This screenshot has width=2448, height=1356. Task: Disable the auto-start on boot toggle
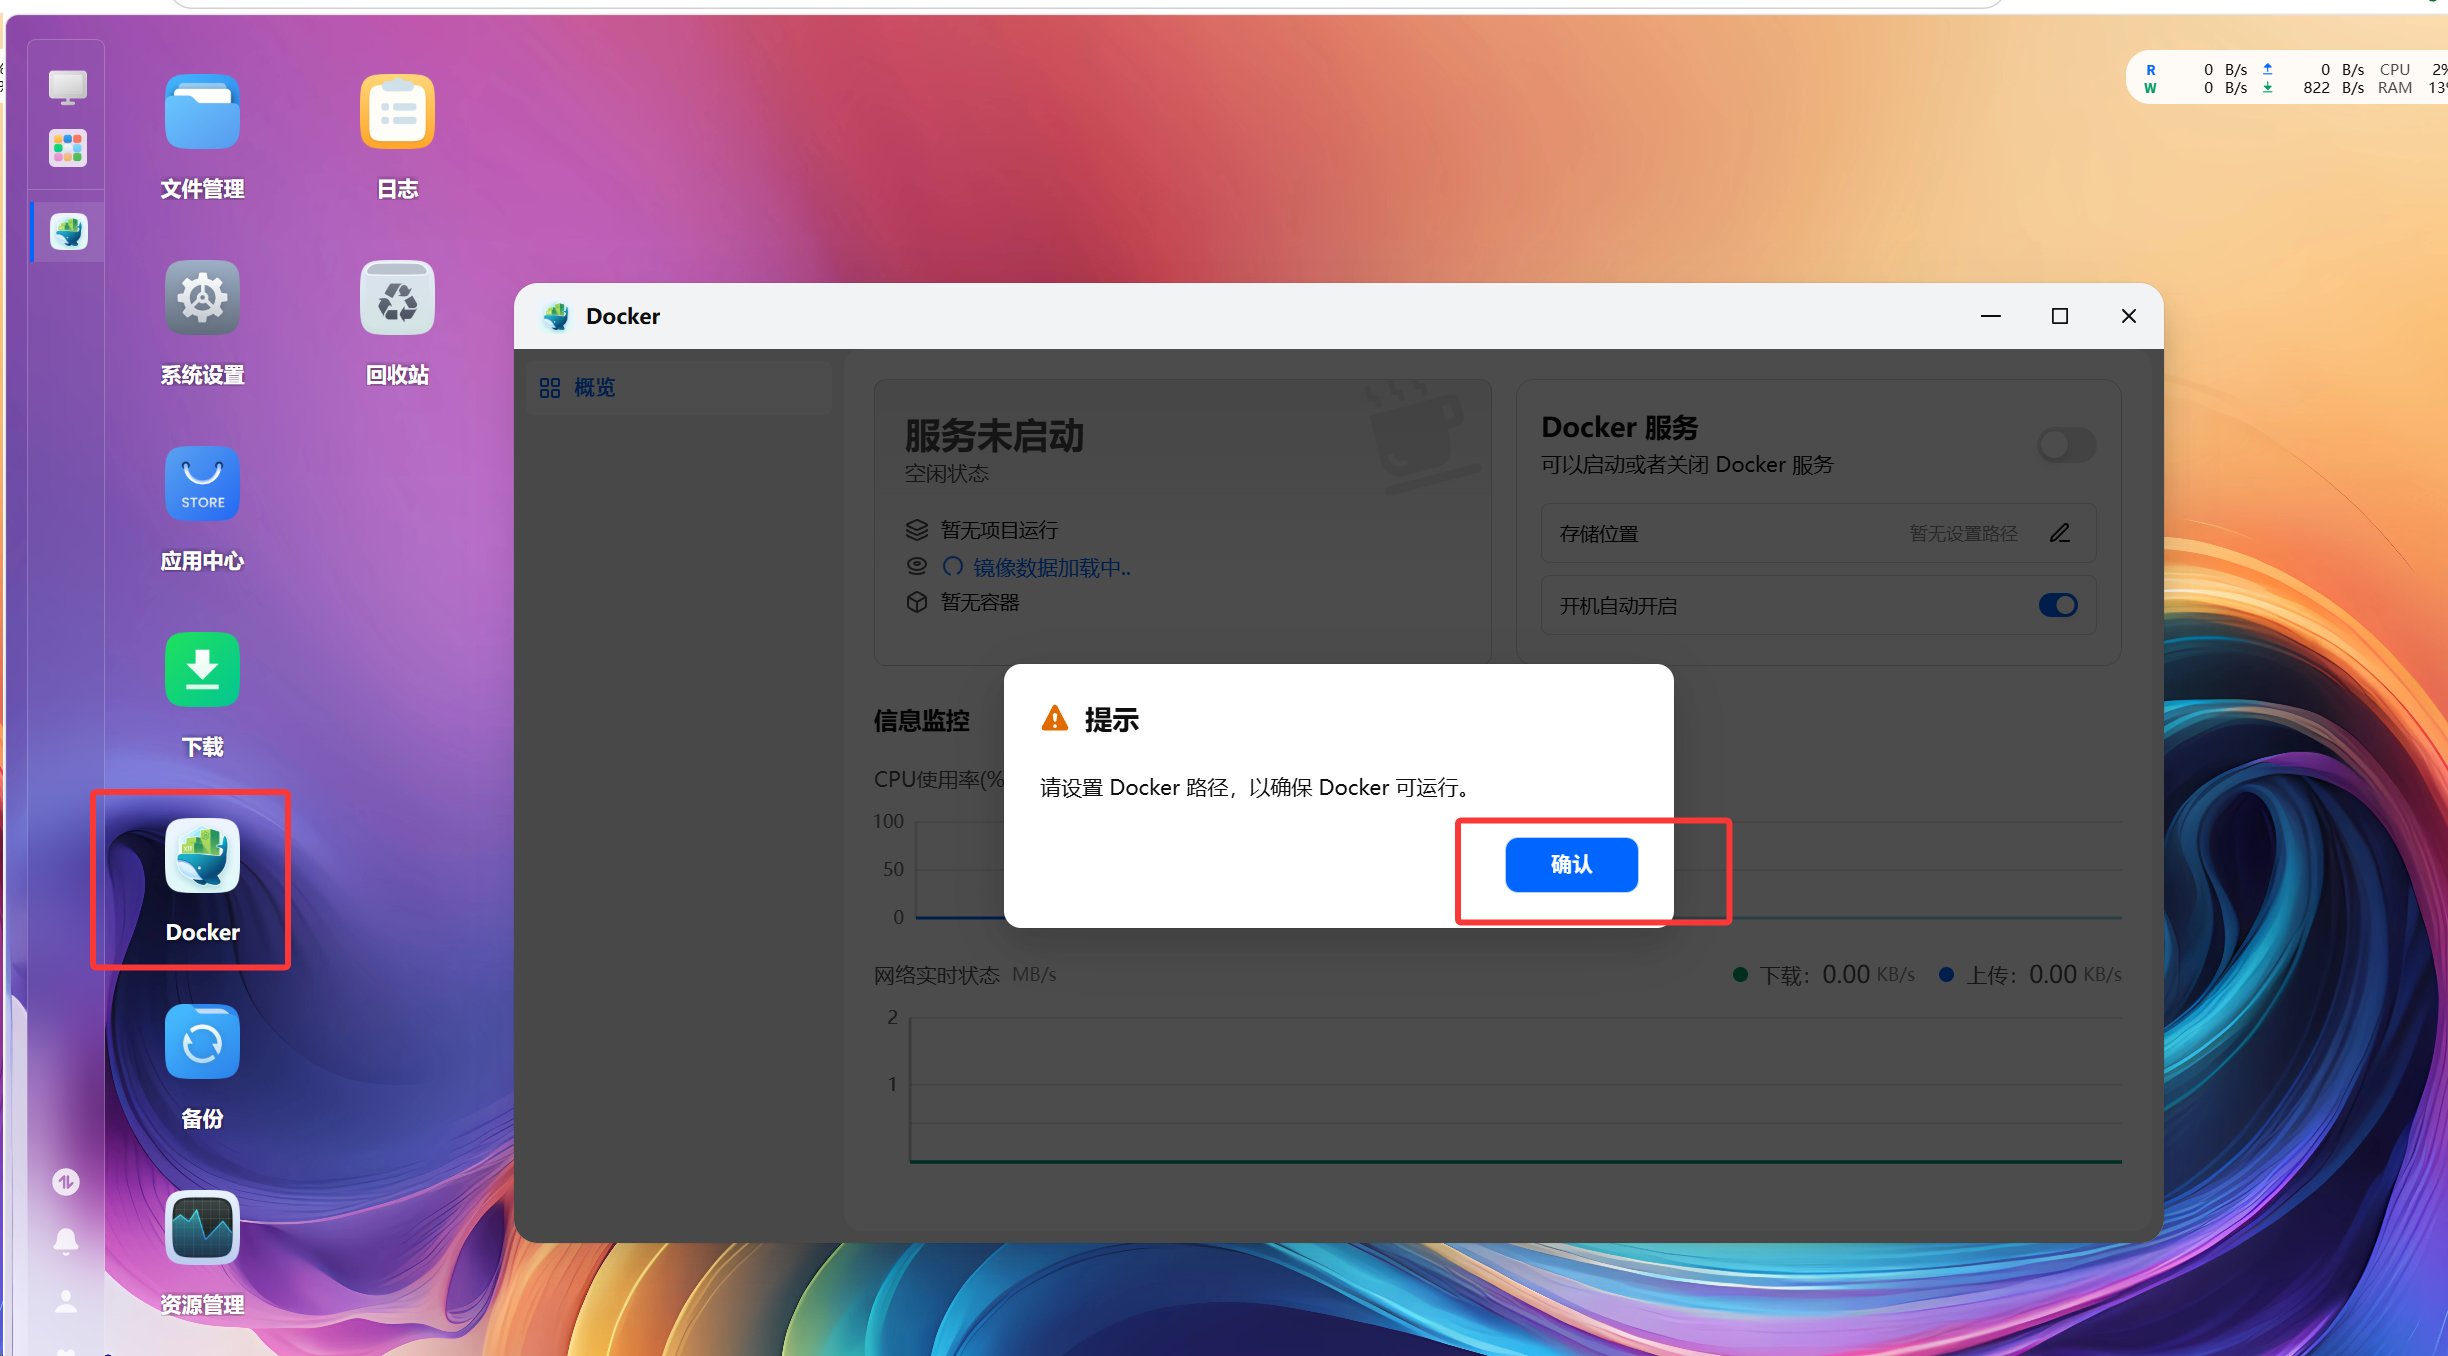click(2058, 605)
